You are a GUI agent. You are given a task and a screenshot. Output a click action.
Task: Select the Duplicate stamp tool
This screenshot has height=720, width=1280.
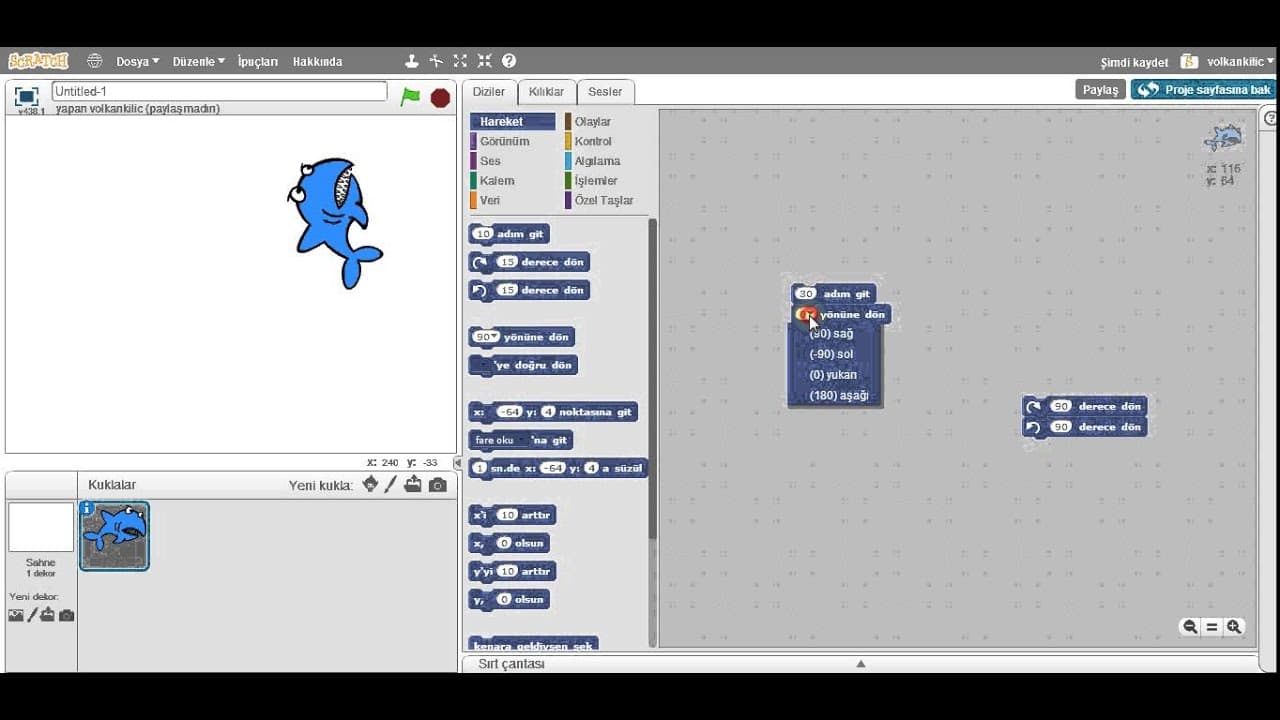tap(411, 61)
